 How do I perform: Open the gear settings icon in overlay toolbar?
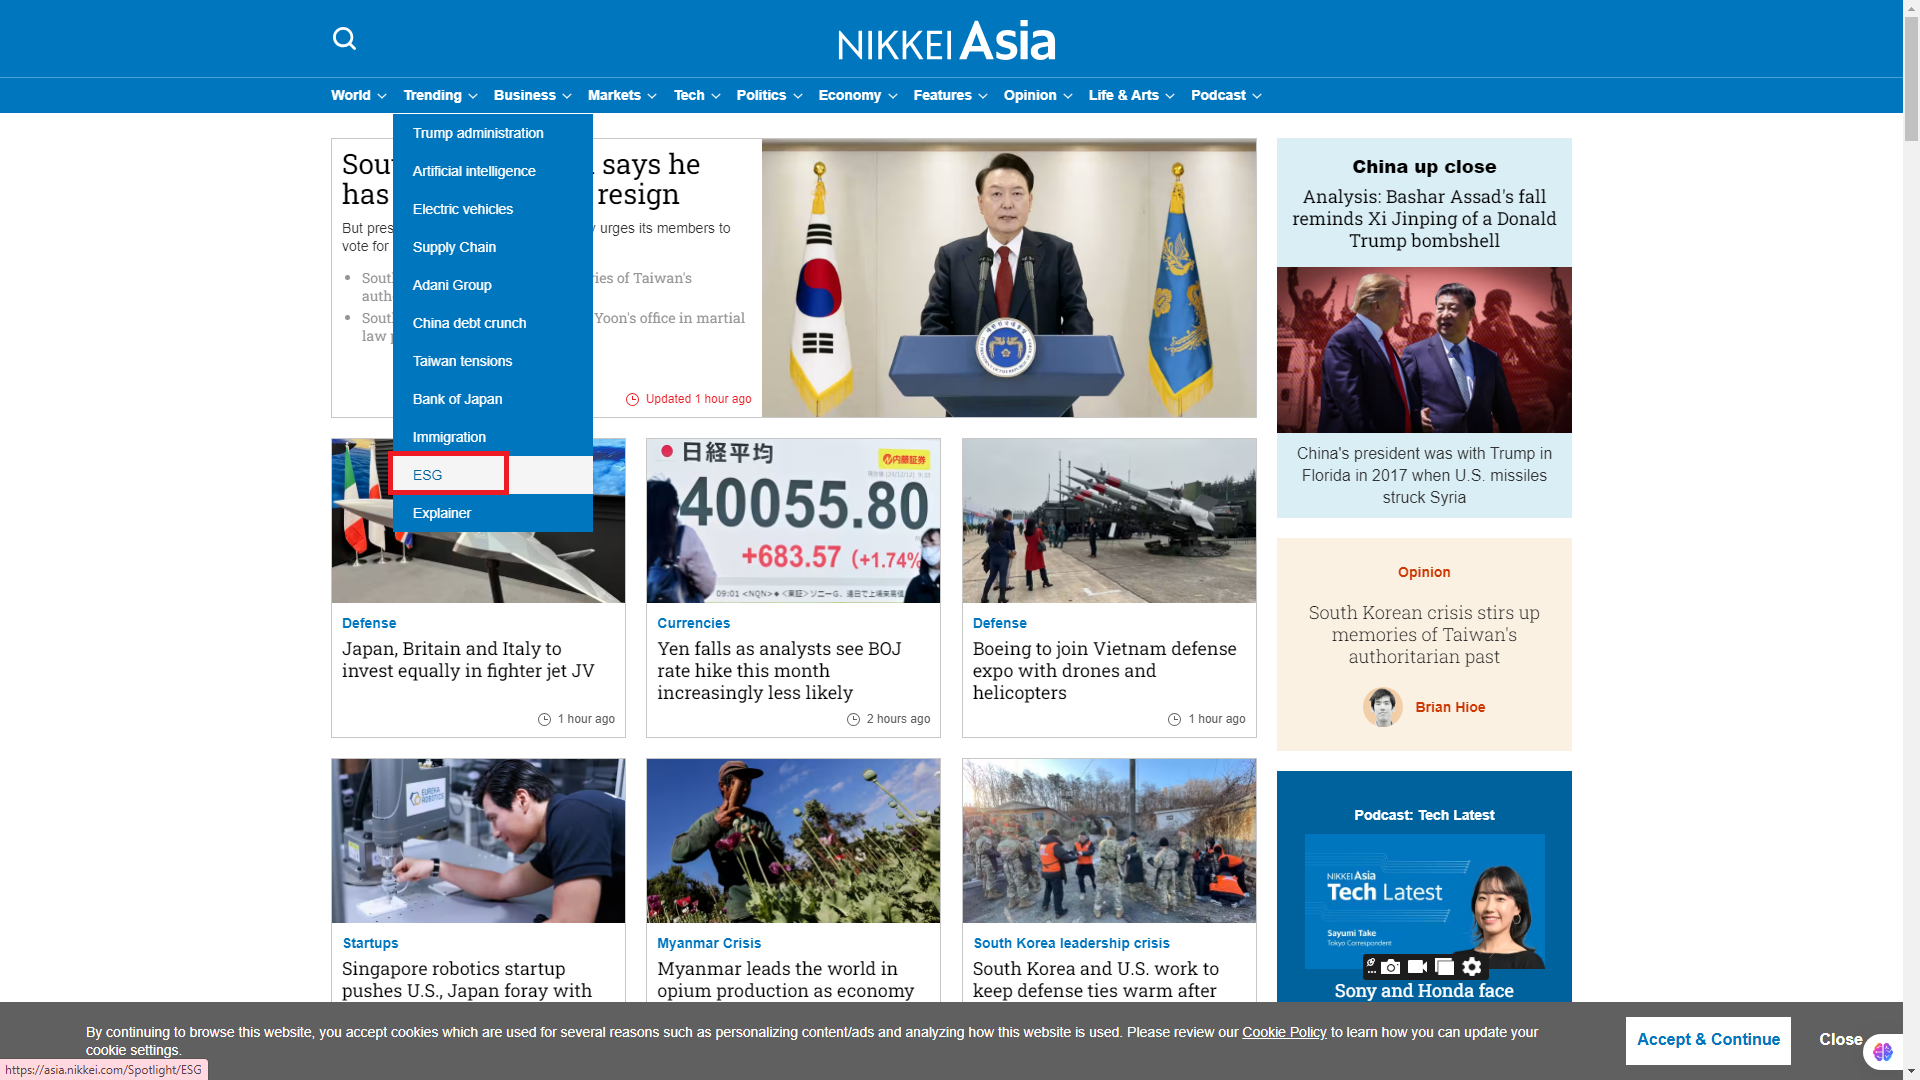pyautogui.click(x=1472, y=967)
